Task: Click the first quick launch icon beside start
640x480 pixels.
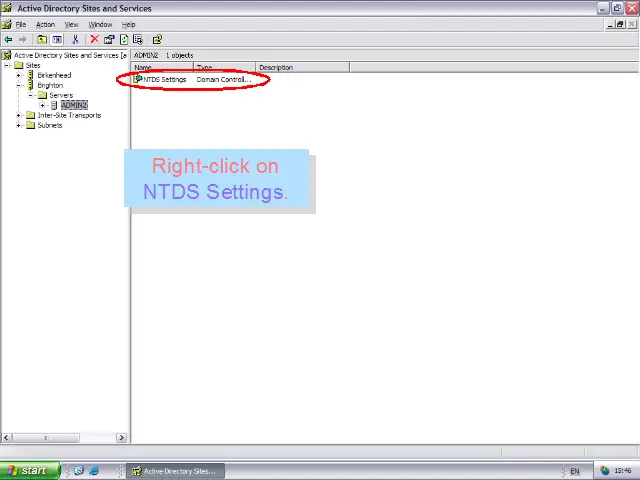Action: [x=79, y=471]
